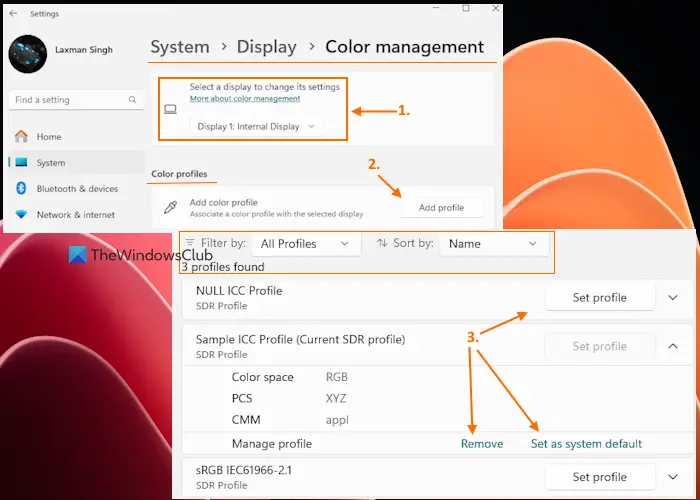Open Home in the sidebar
The height and width of the screenshot is (500, 700).
point(76,136)
